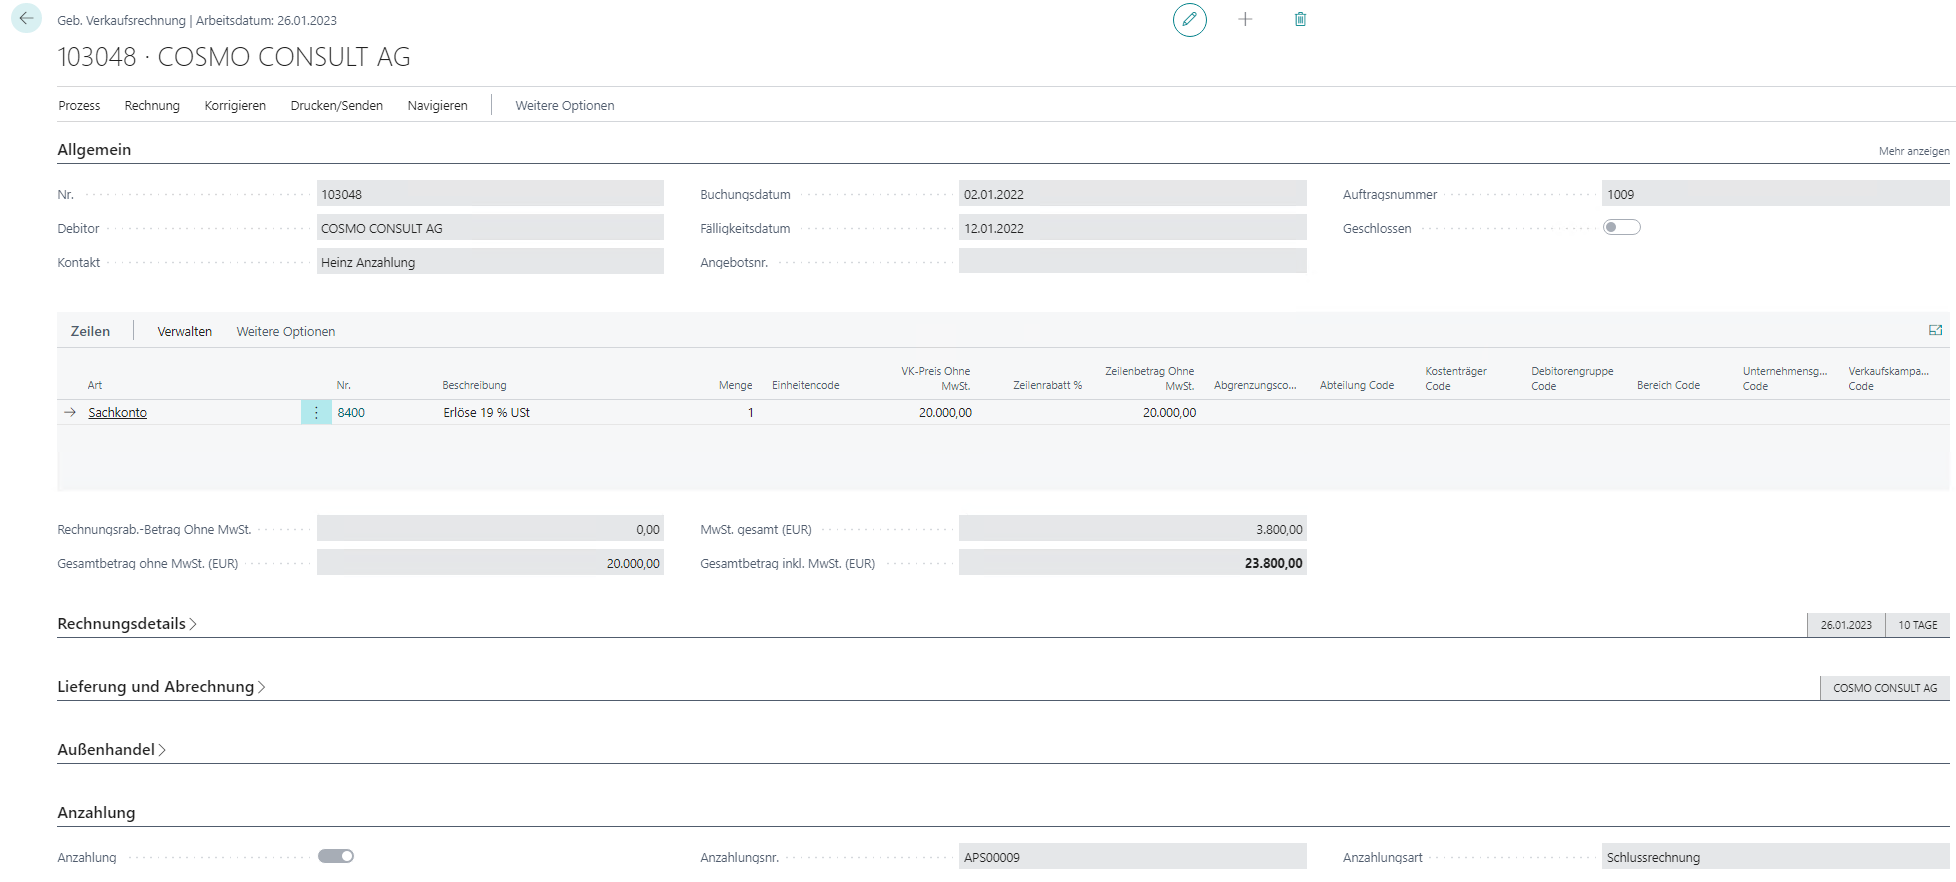
Task: Toggle the Geschlossen switch
Action: coord(1621,227)
